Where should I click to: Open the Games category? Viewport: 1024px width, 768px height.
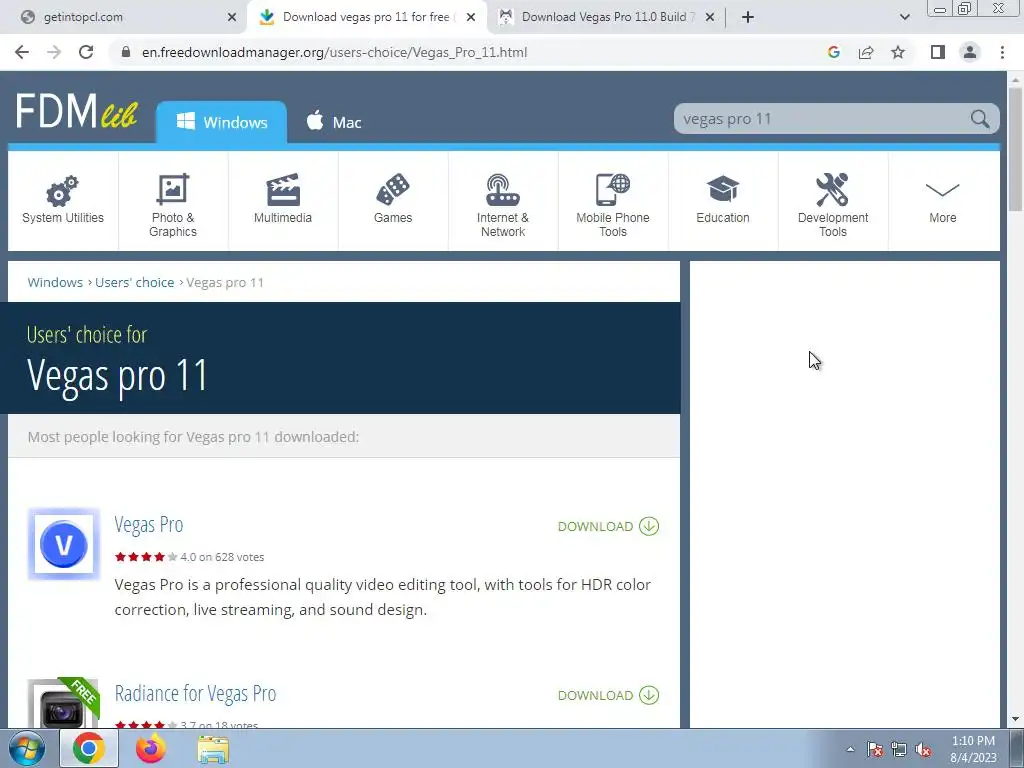click(392, 200)
